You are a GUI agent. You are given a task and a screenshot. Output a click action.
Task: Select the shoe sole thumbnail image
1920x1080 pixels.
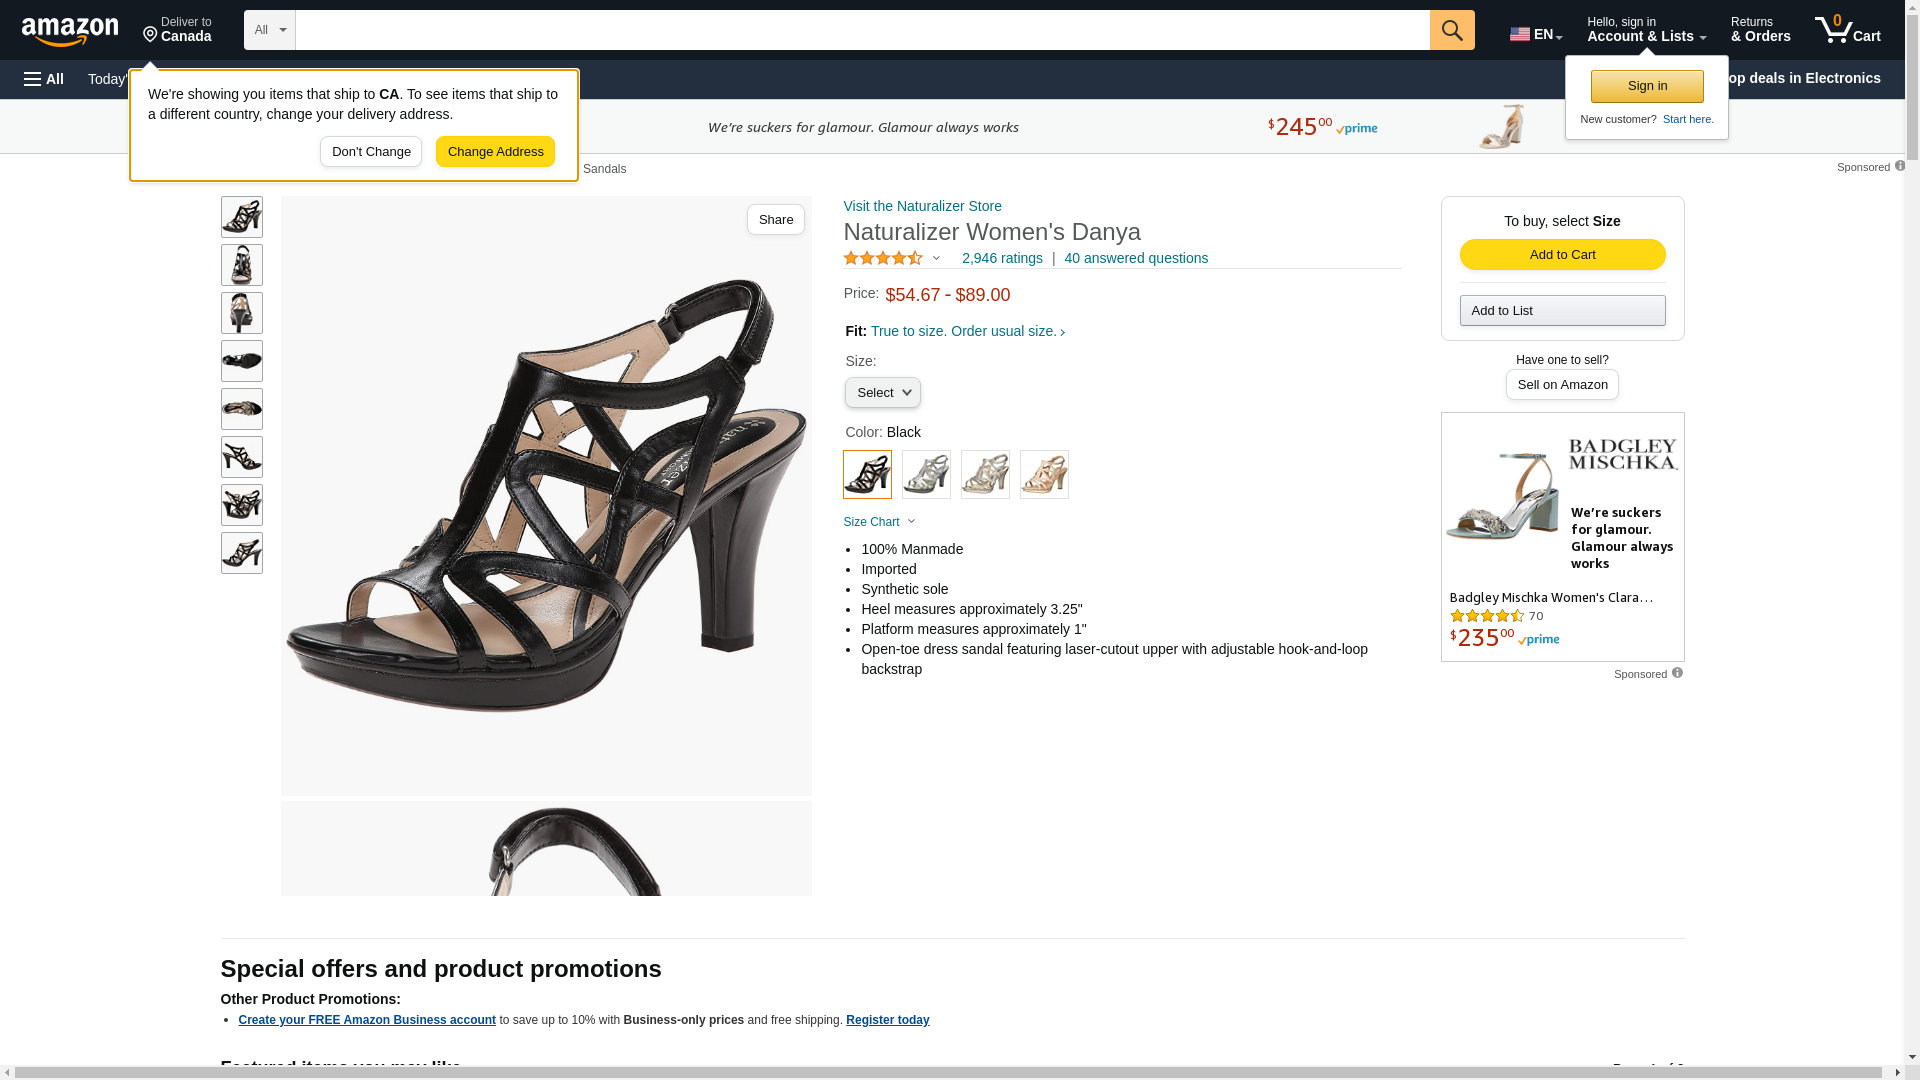click(x=242, y=361)
